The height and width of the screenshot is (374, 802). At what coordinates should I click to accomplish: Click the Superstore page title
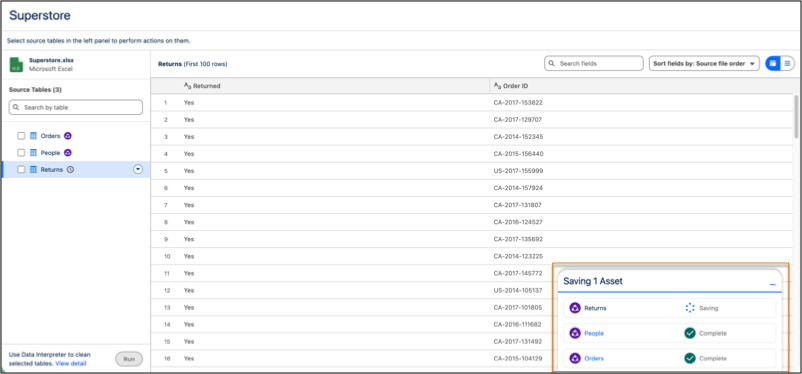[40, 15]
